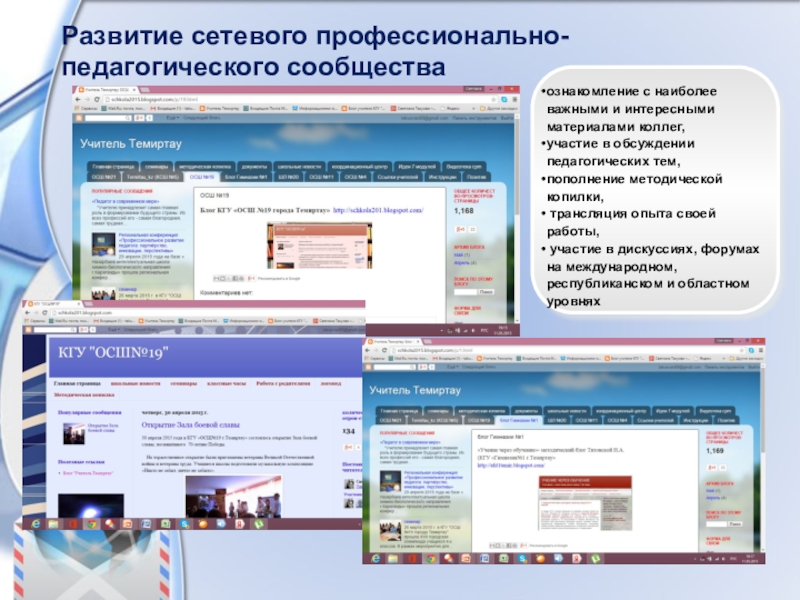Click ОСШ №19 blog preview thumbnail in top window

coord(319,245)
